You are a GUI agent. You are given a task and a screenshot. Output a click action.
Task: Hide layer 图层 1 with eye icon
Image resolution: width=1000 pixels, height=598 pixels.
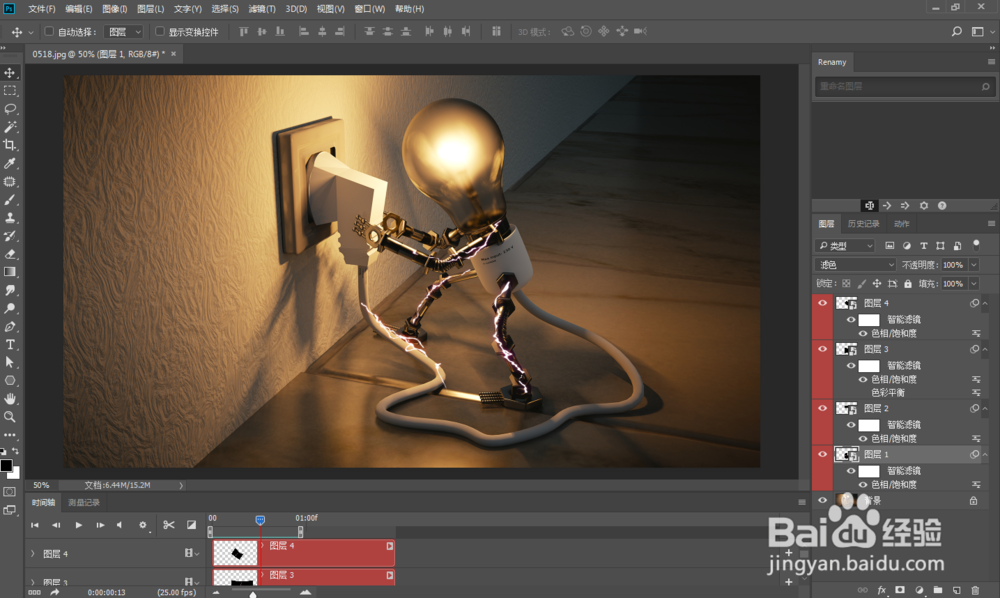pyautogui.click(x=822, y=454)
